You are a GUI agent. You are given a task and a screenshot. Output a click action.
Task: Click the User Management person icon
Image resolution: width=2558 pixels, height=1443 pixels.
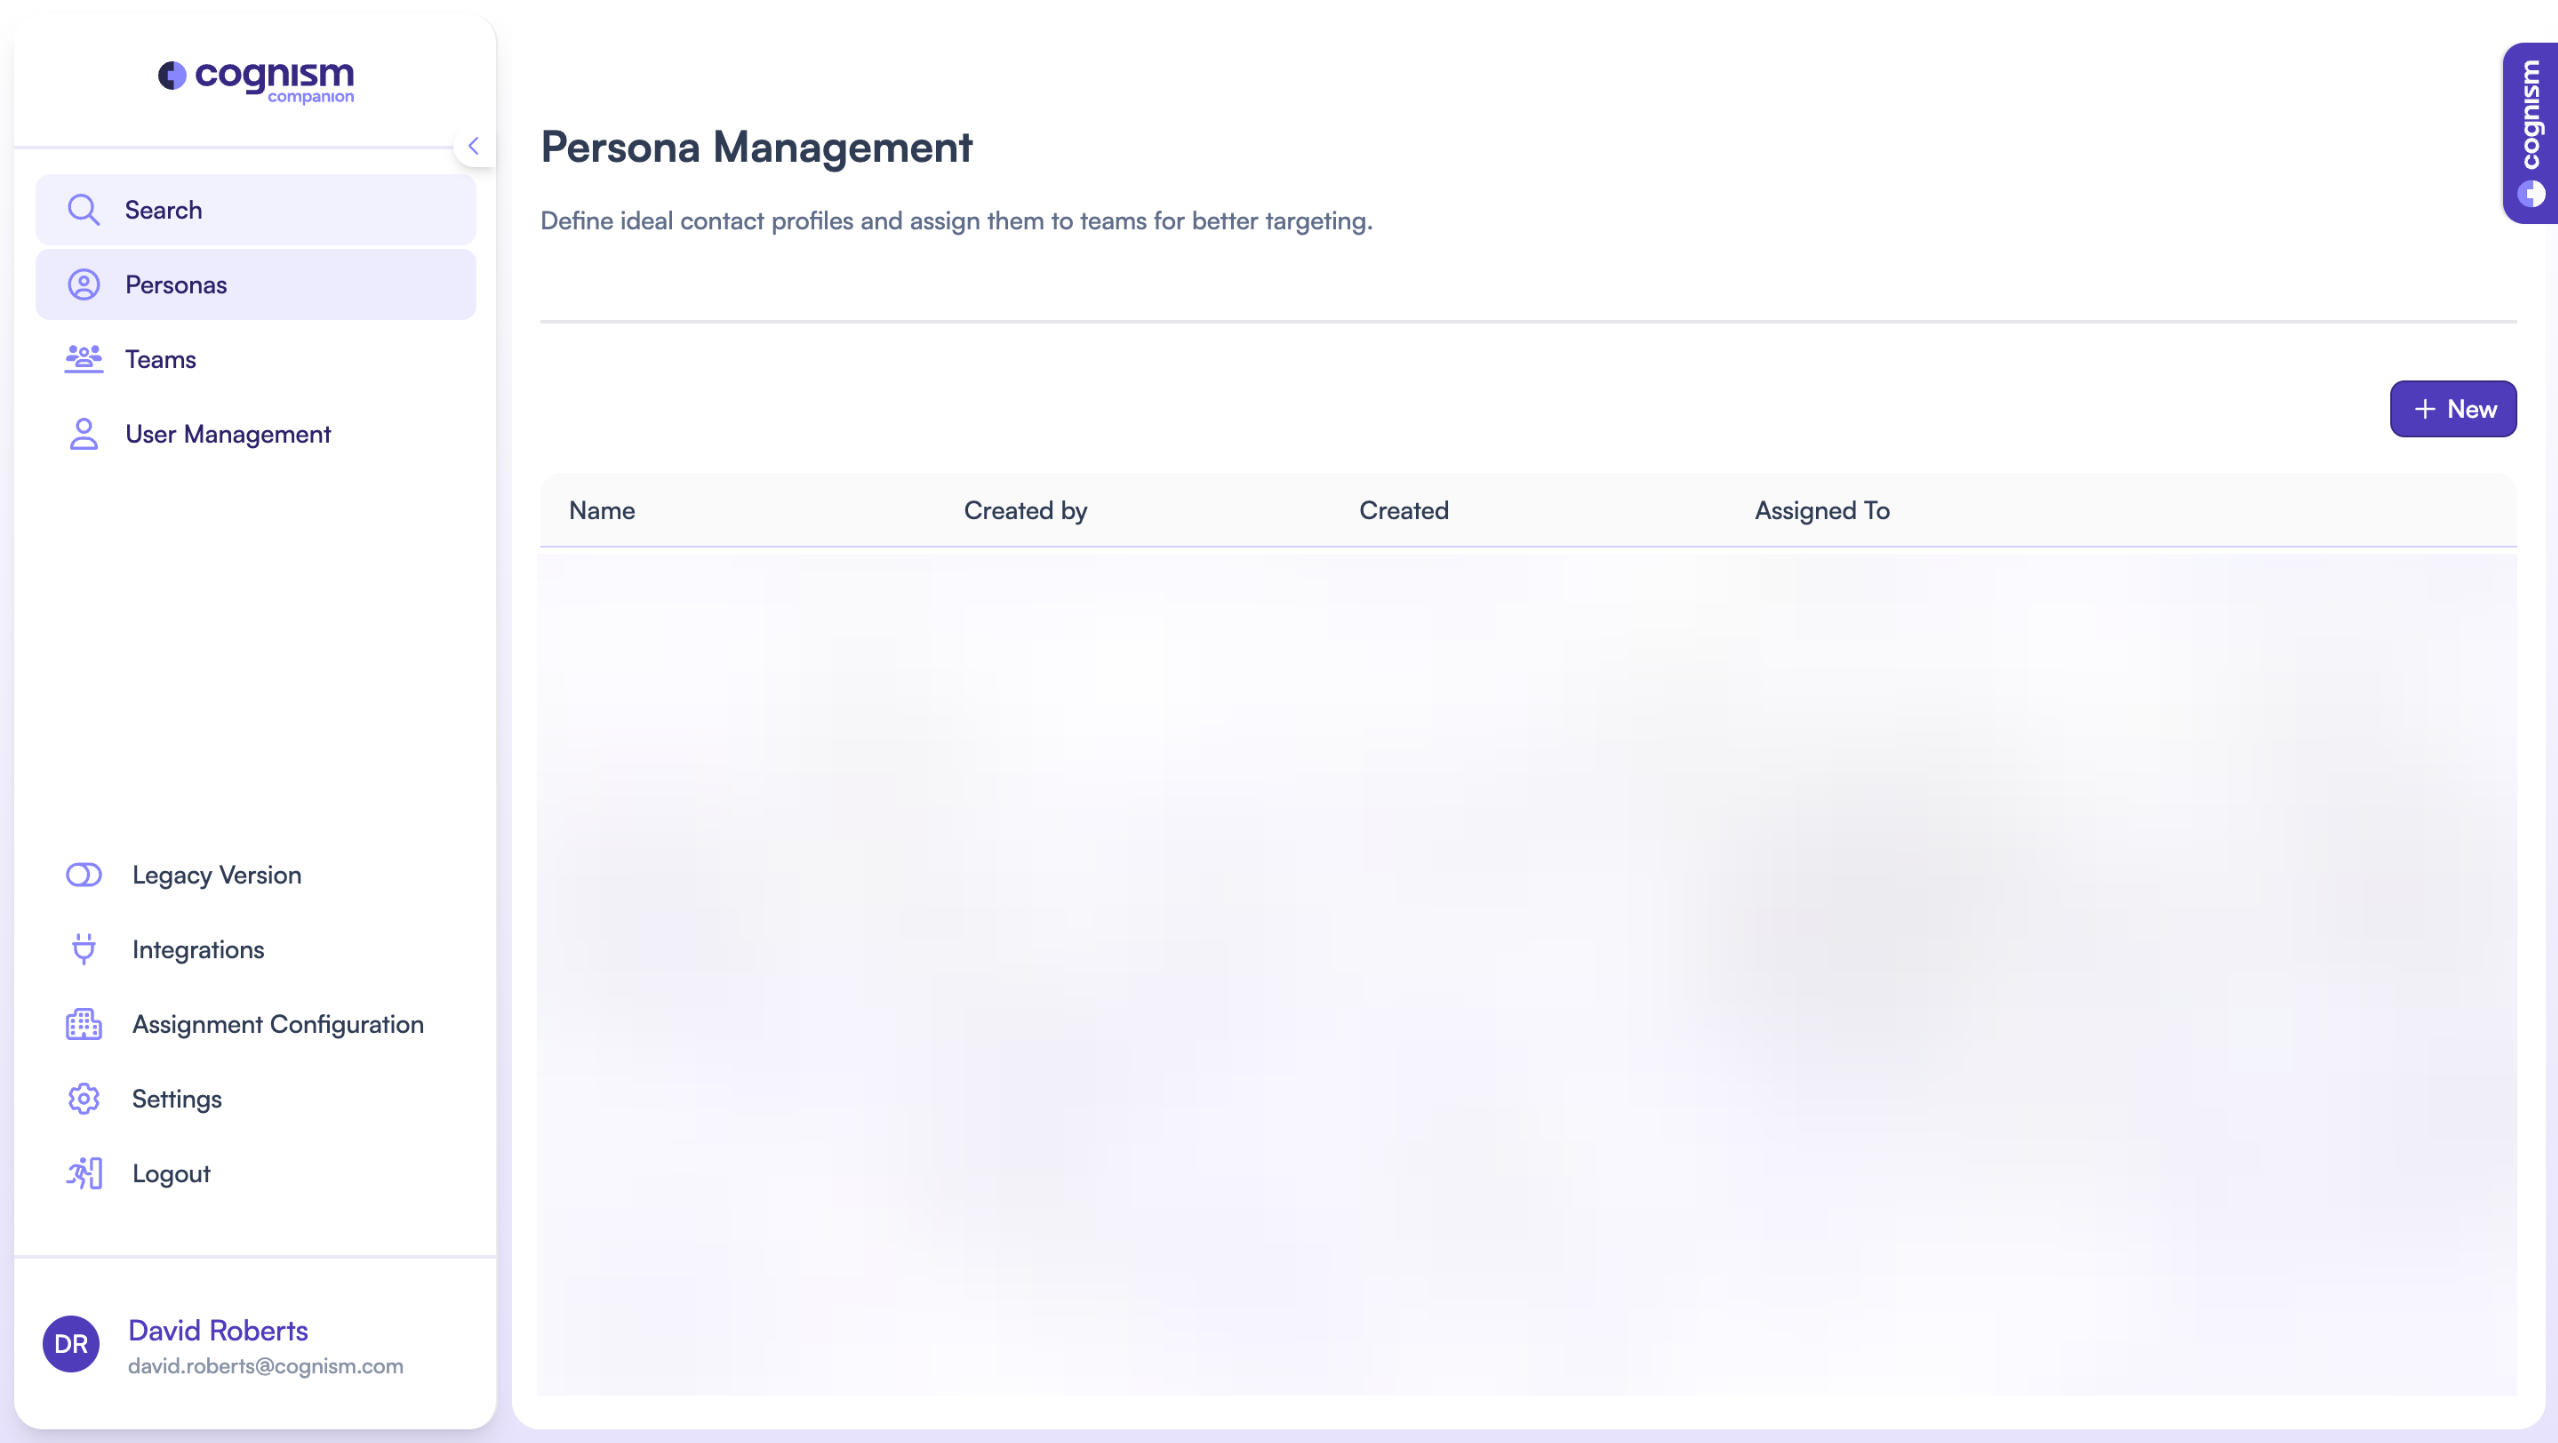pos(83,434)
